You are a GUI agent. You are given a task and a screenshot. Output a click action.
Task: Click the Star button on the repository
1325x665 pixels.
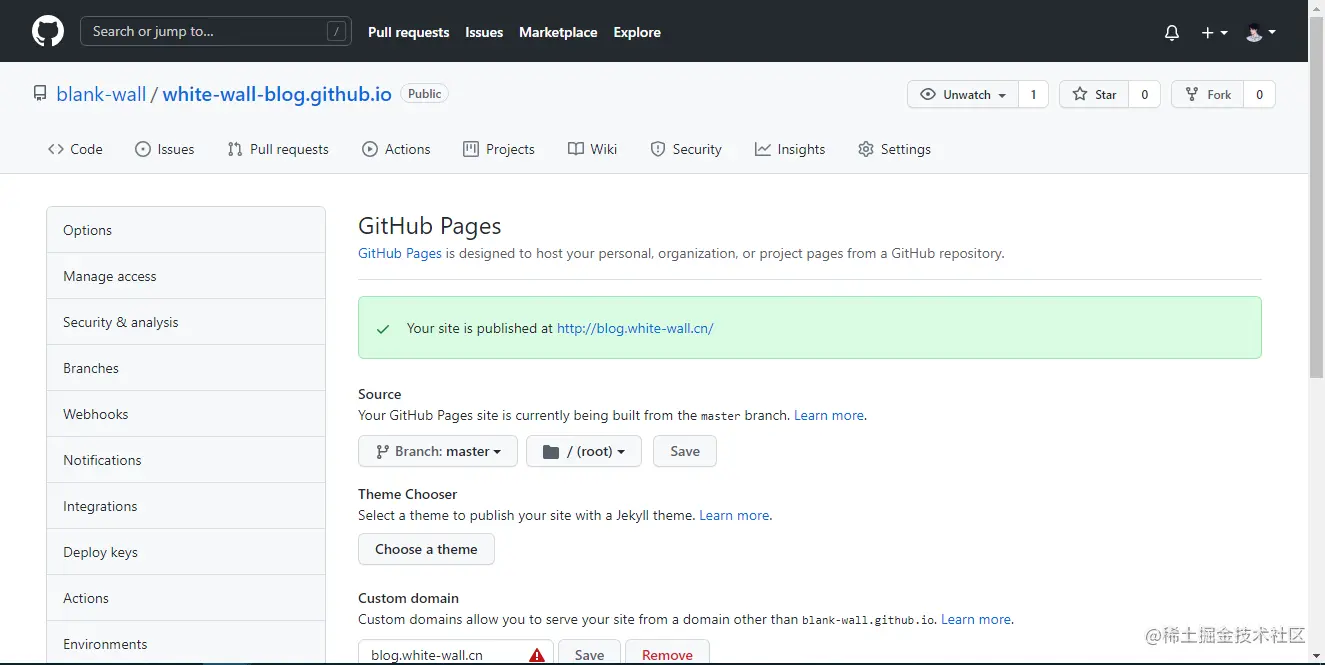(x=1094, y=95)
